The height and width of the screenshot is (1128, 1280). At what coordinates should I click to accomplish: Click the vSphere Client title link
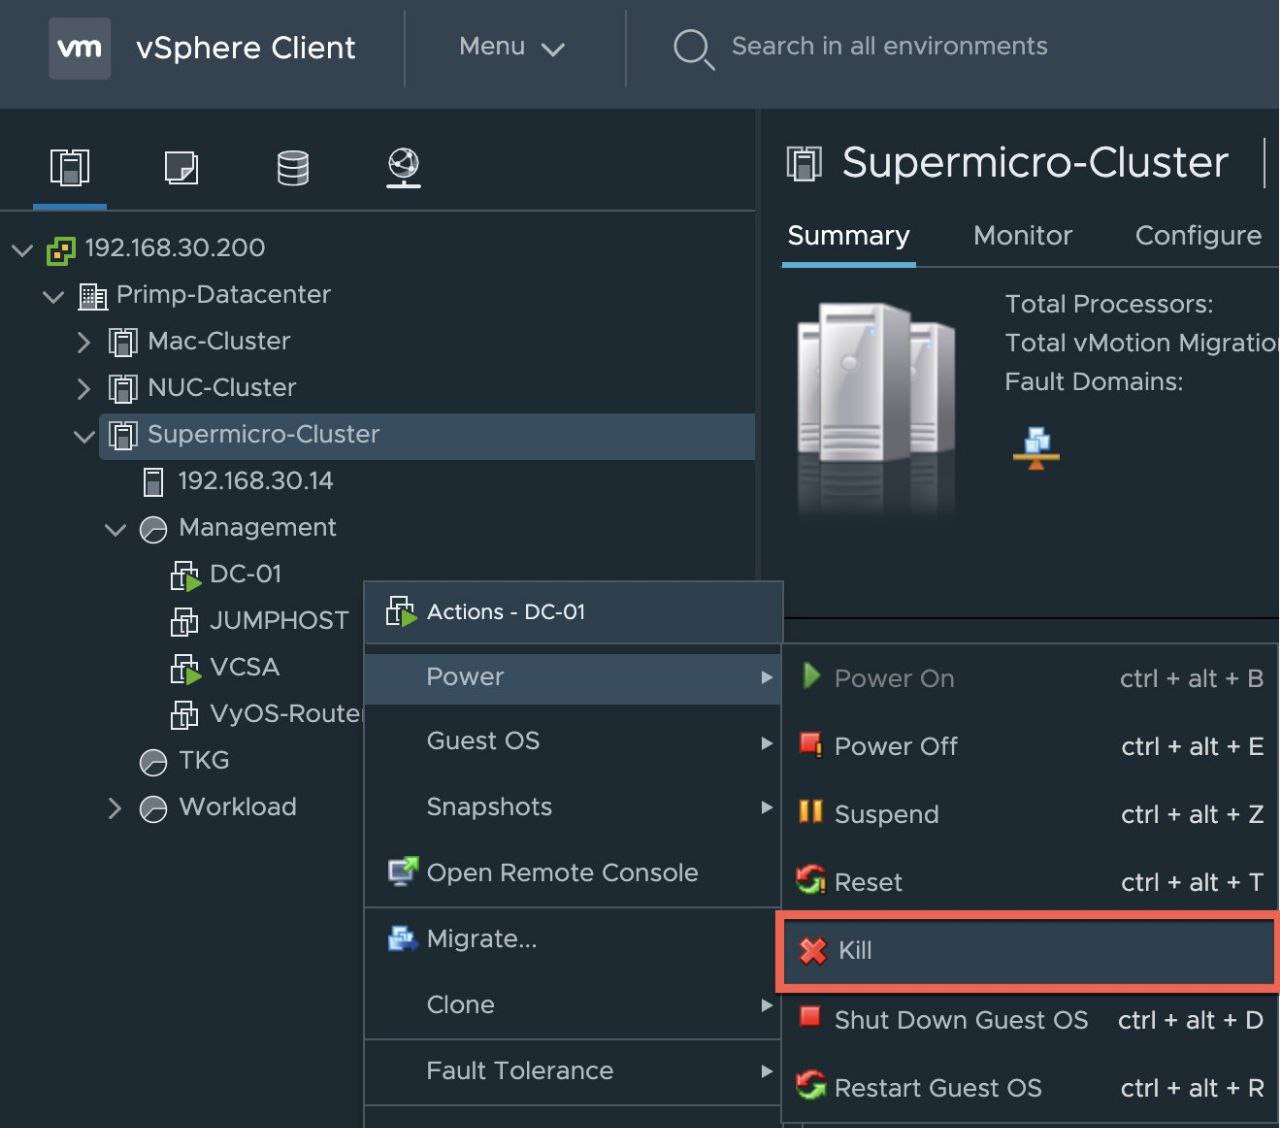pos(245,48)
